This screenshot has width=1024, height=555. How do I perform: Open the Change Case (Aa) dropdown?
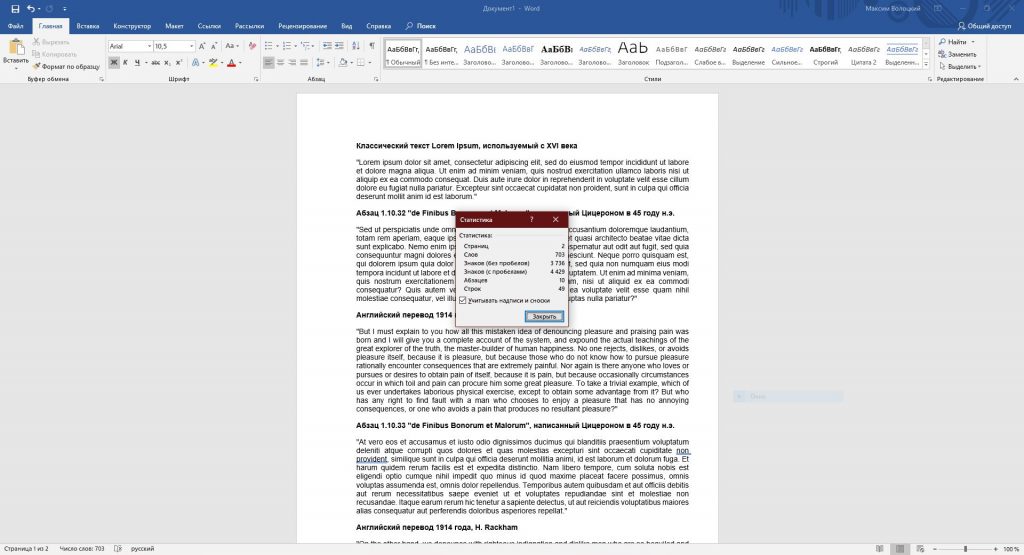[x=231, y=46]
